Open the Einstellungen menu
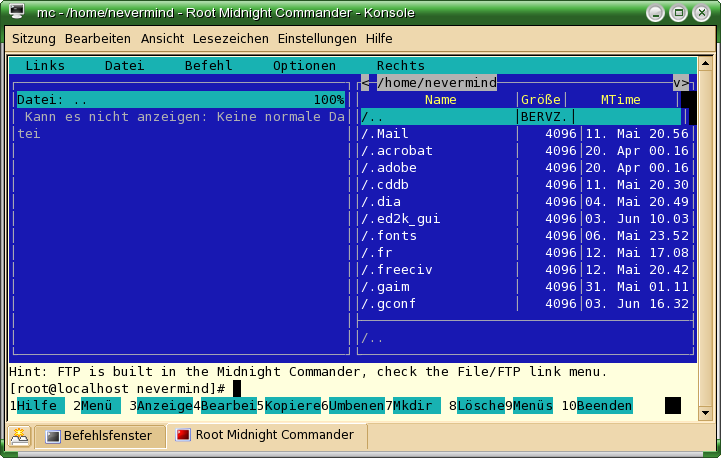 click(317, 39)
